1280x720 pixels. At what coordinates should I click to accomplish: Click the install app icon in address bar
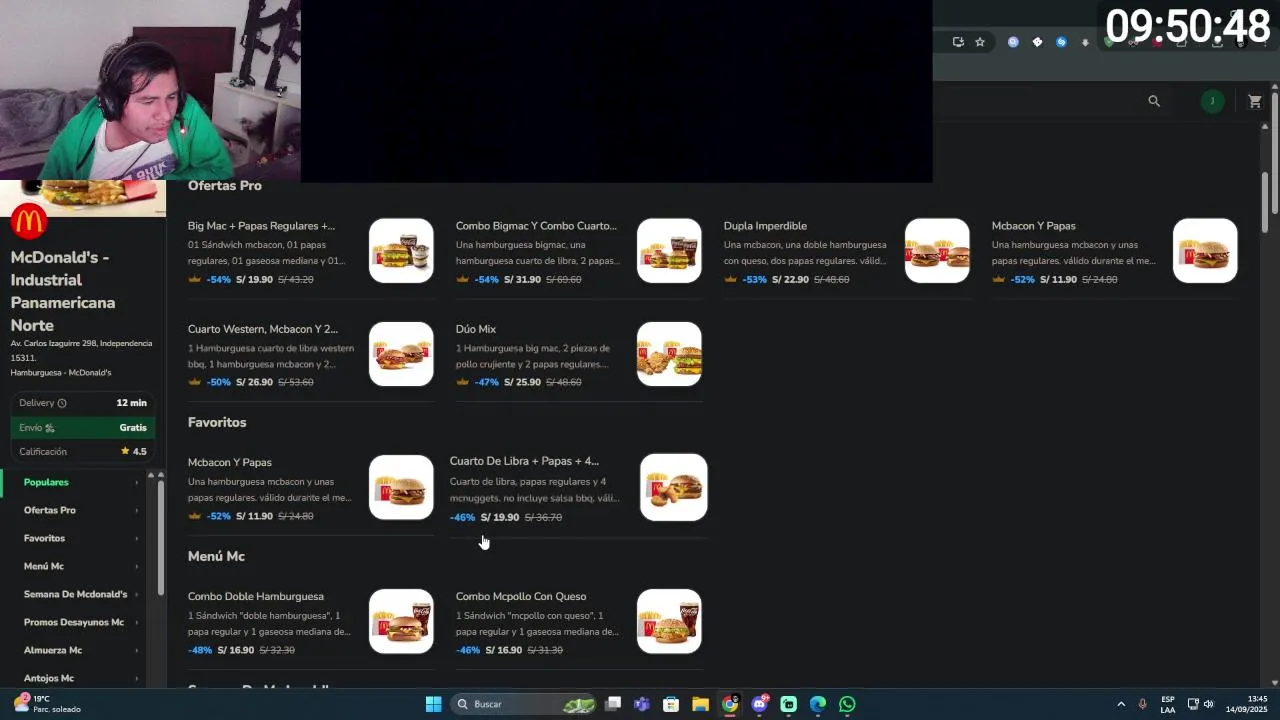tap(958, 42)
